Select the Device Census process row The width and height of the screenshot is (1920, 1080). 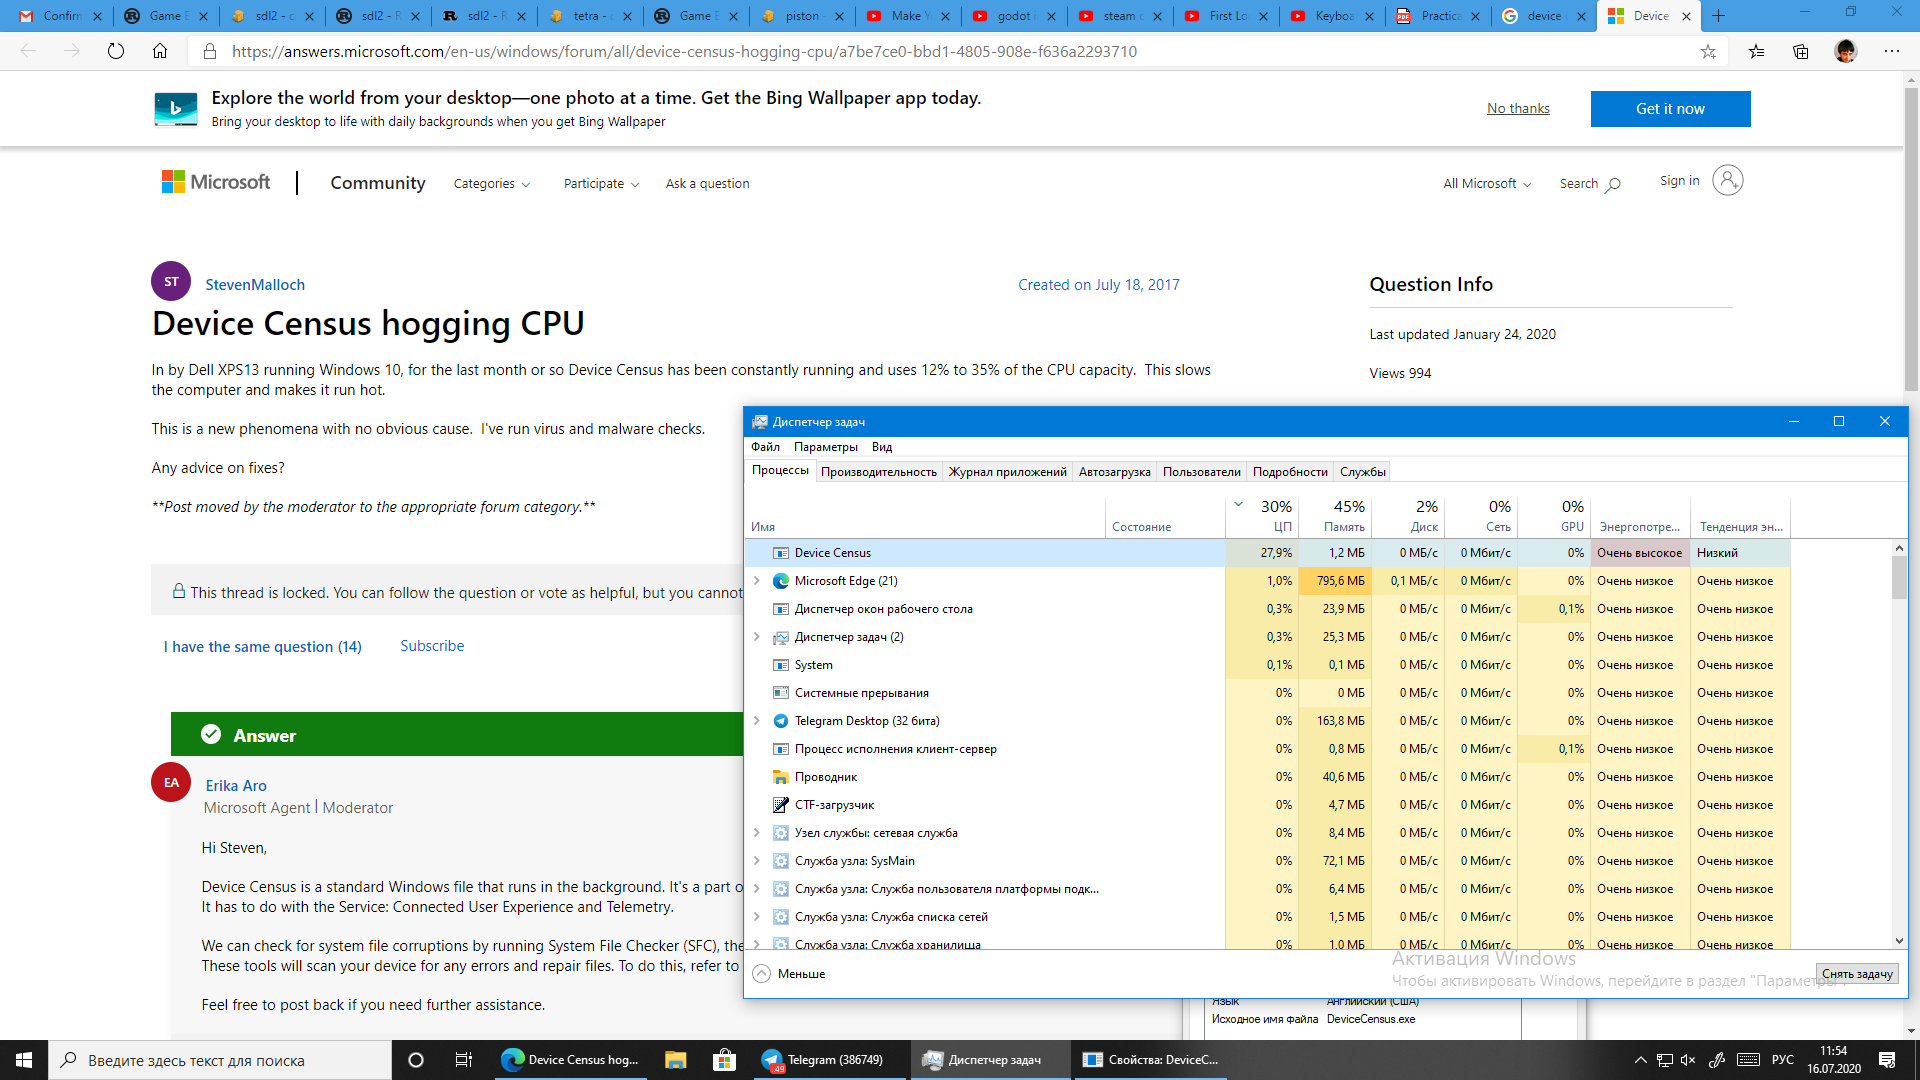pyautogui.click(x=1267, y=553)
